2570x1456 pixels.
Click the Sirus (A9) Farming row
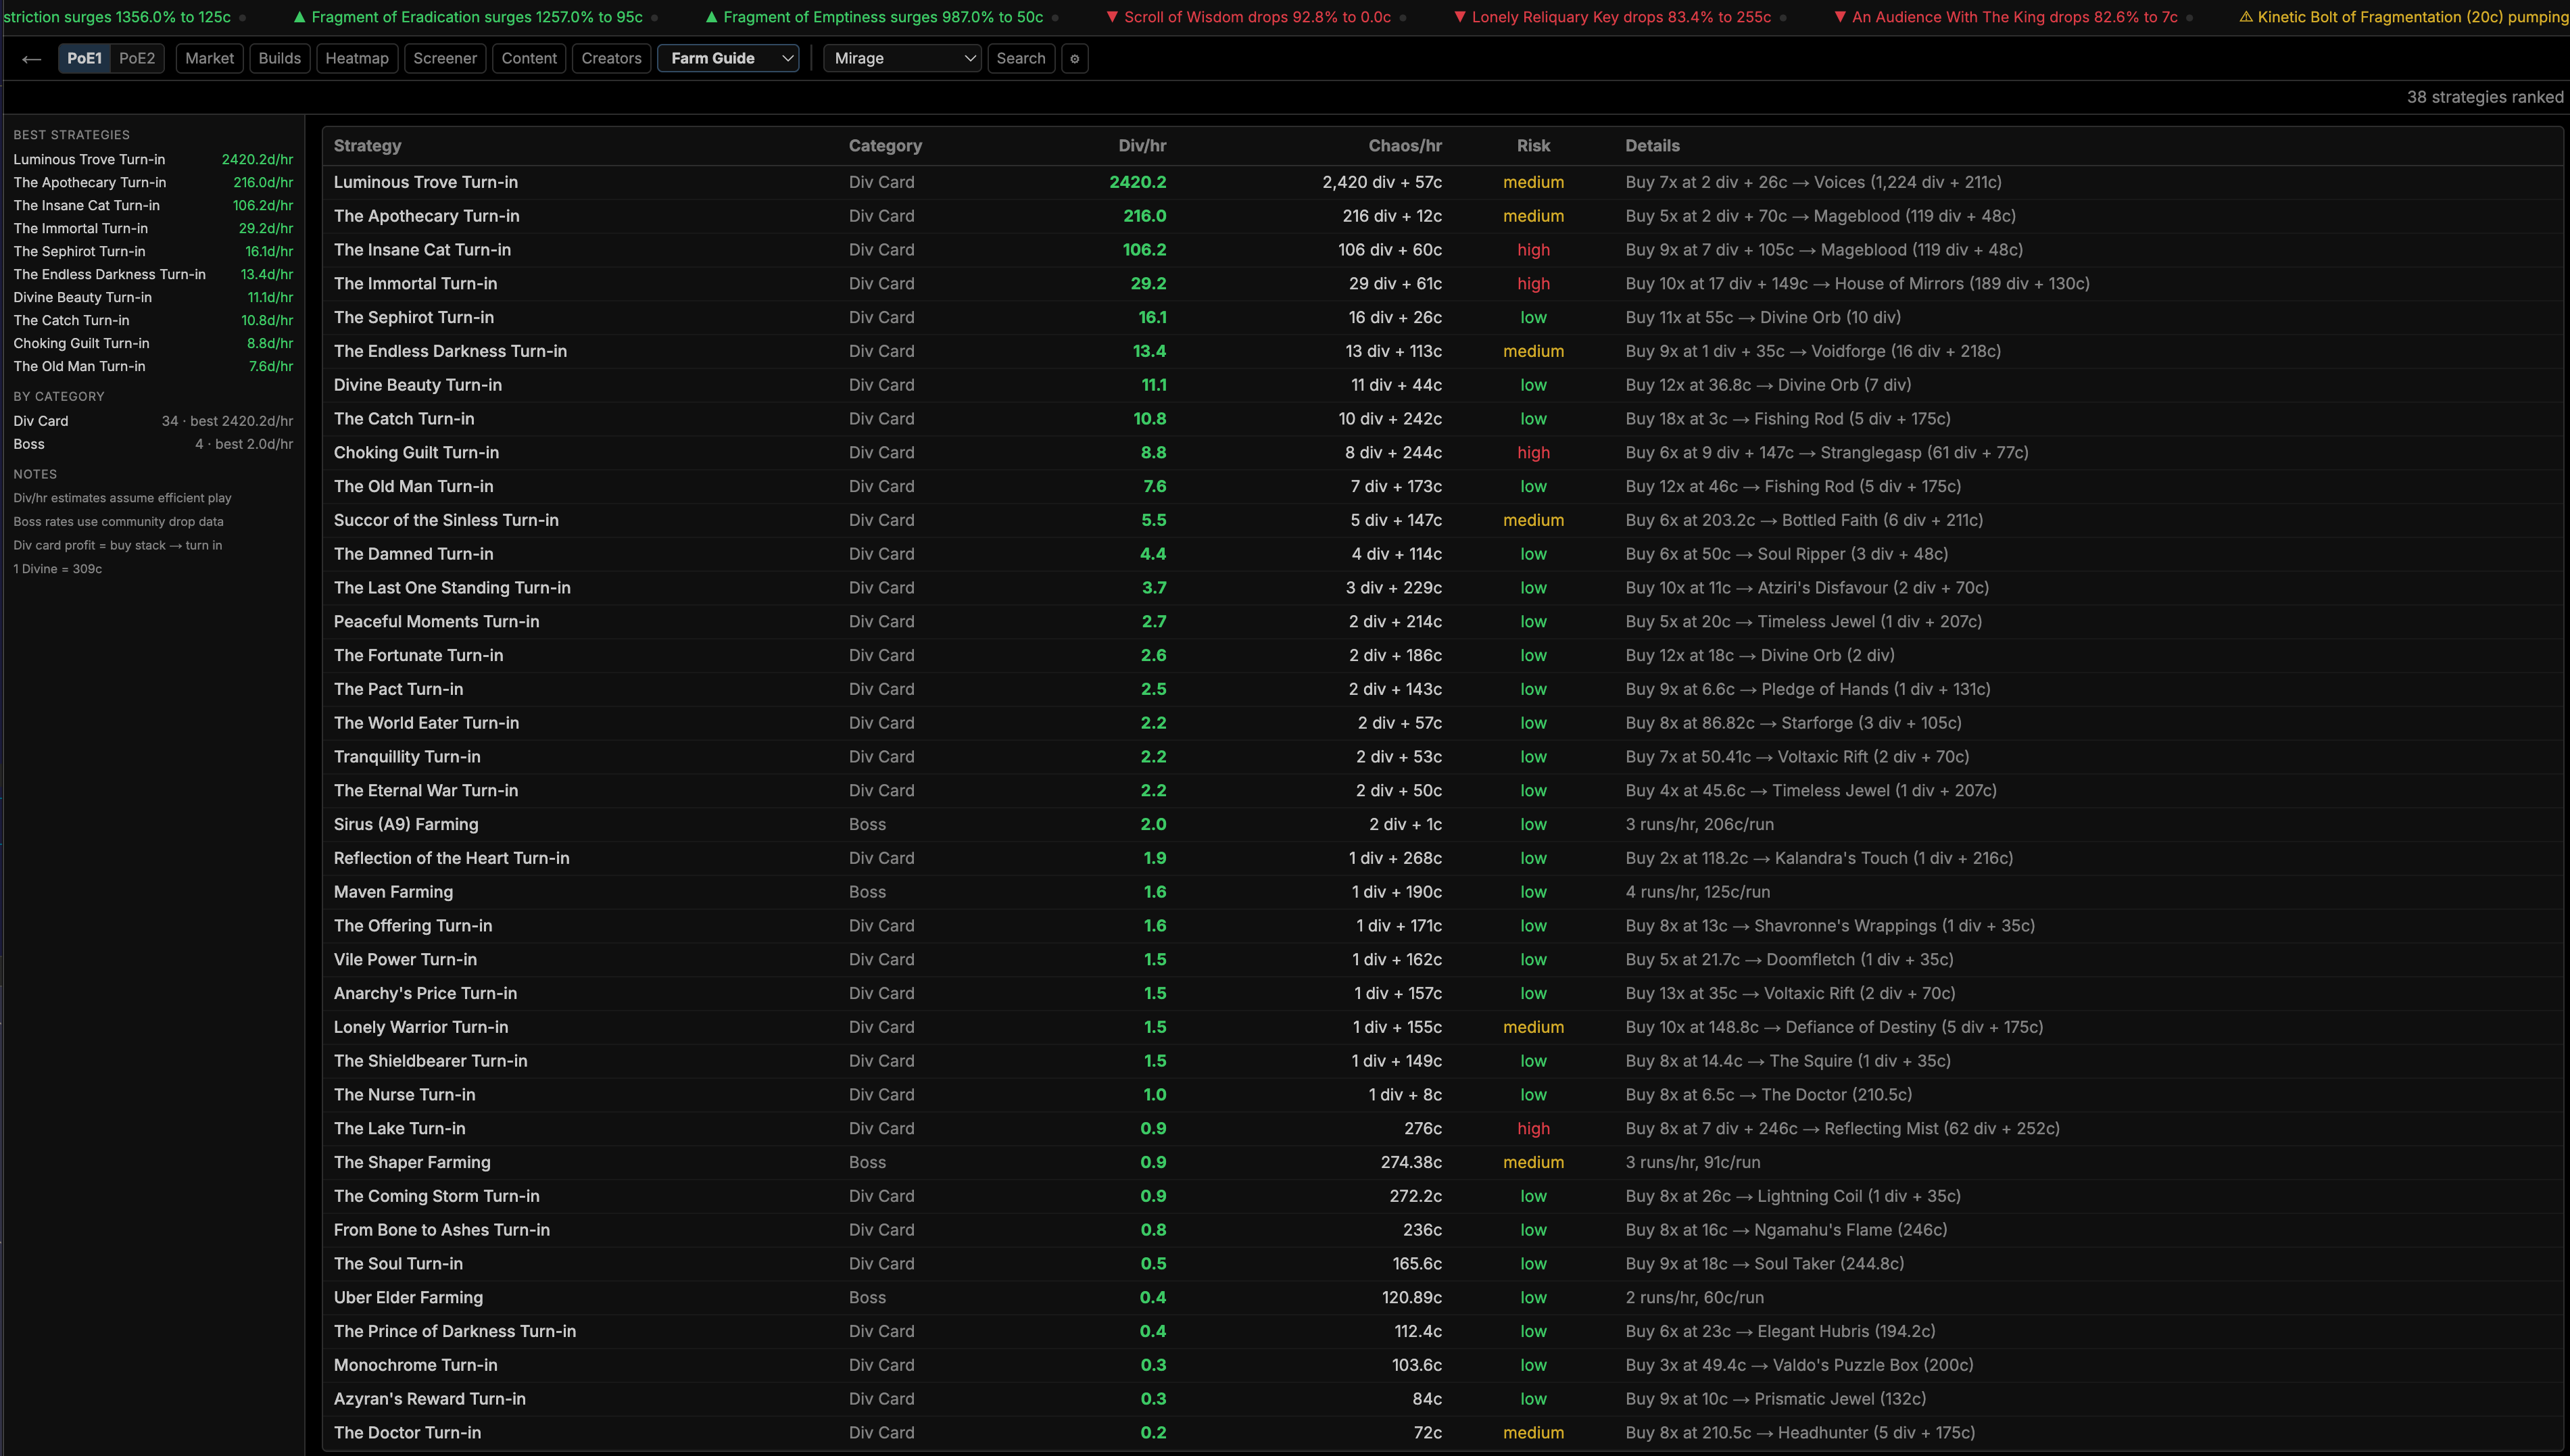coord(406,825)
